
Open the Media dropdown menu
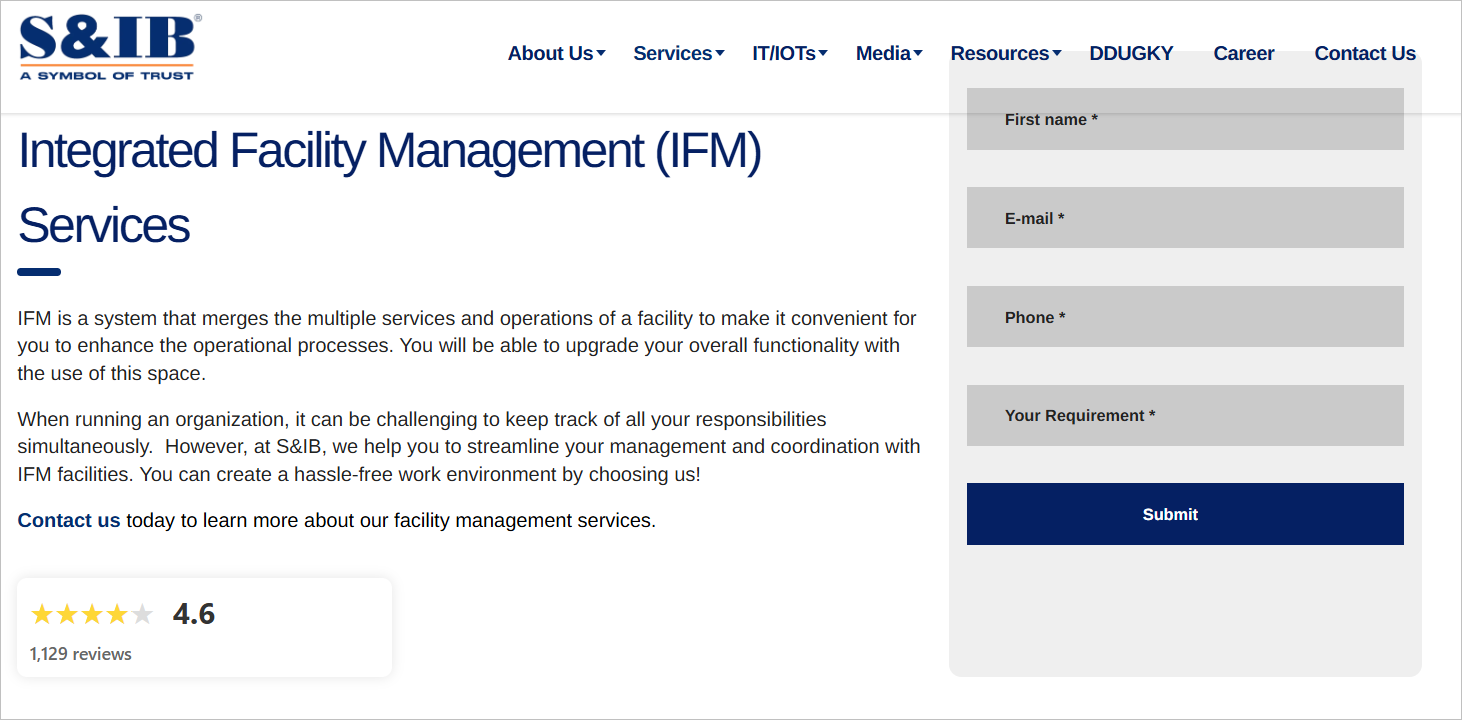tap(888, 54)
